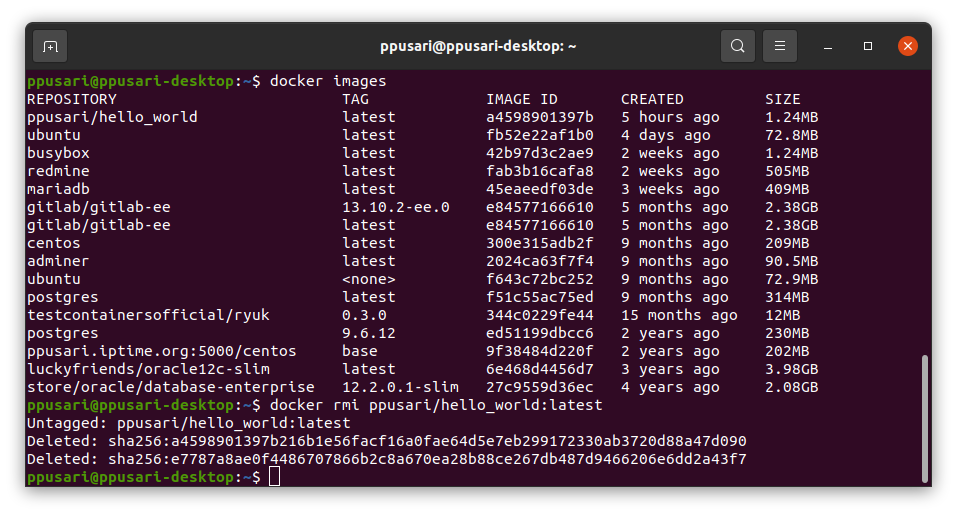957x515 pixels.
Task: Maximize the terminal window
Action: [867, 46]
